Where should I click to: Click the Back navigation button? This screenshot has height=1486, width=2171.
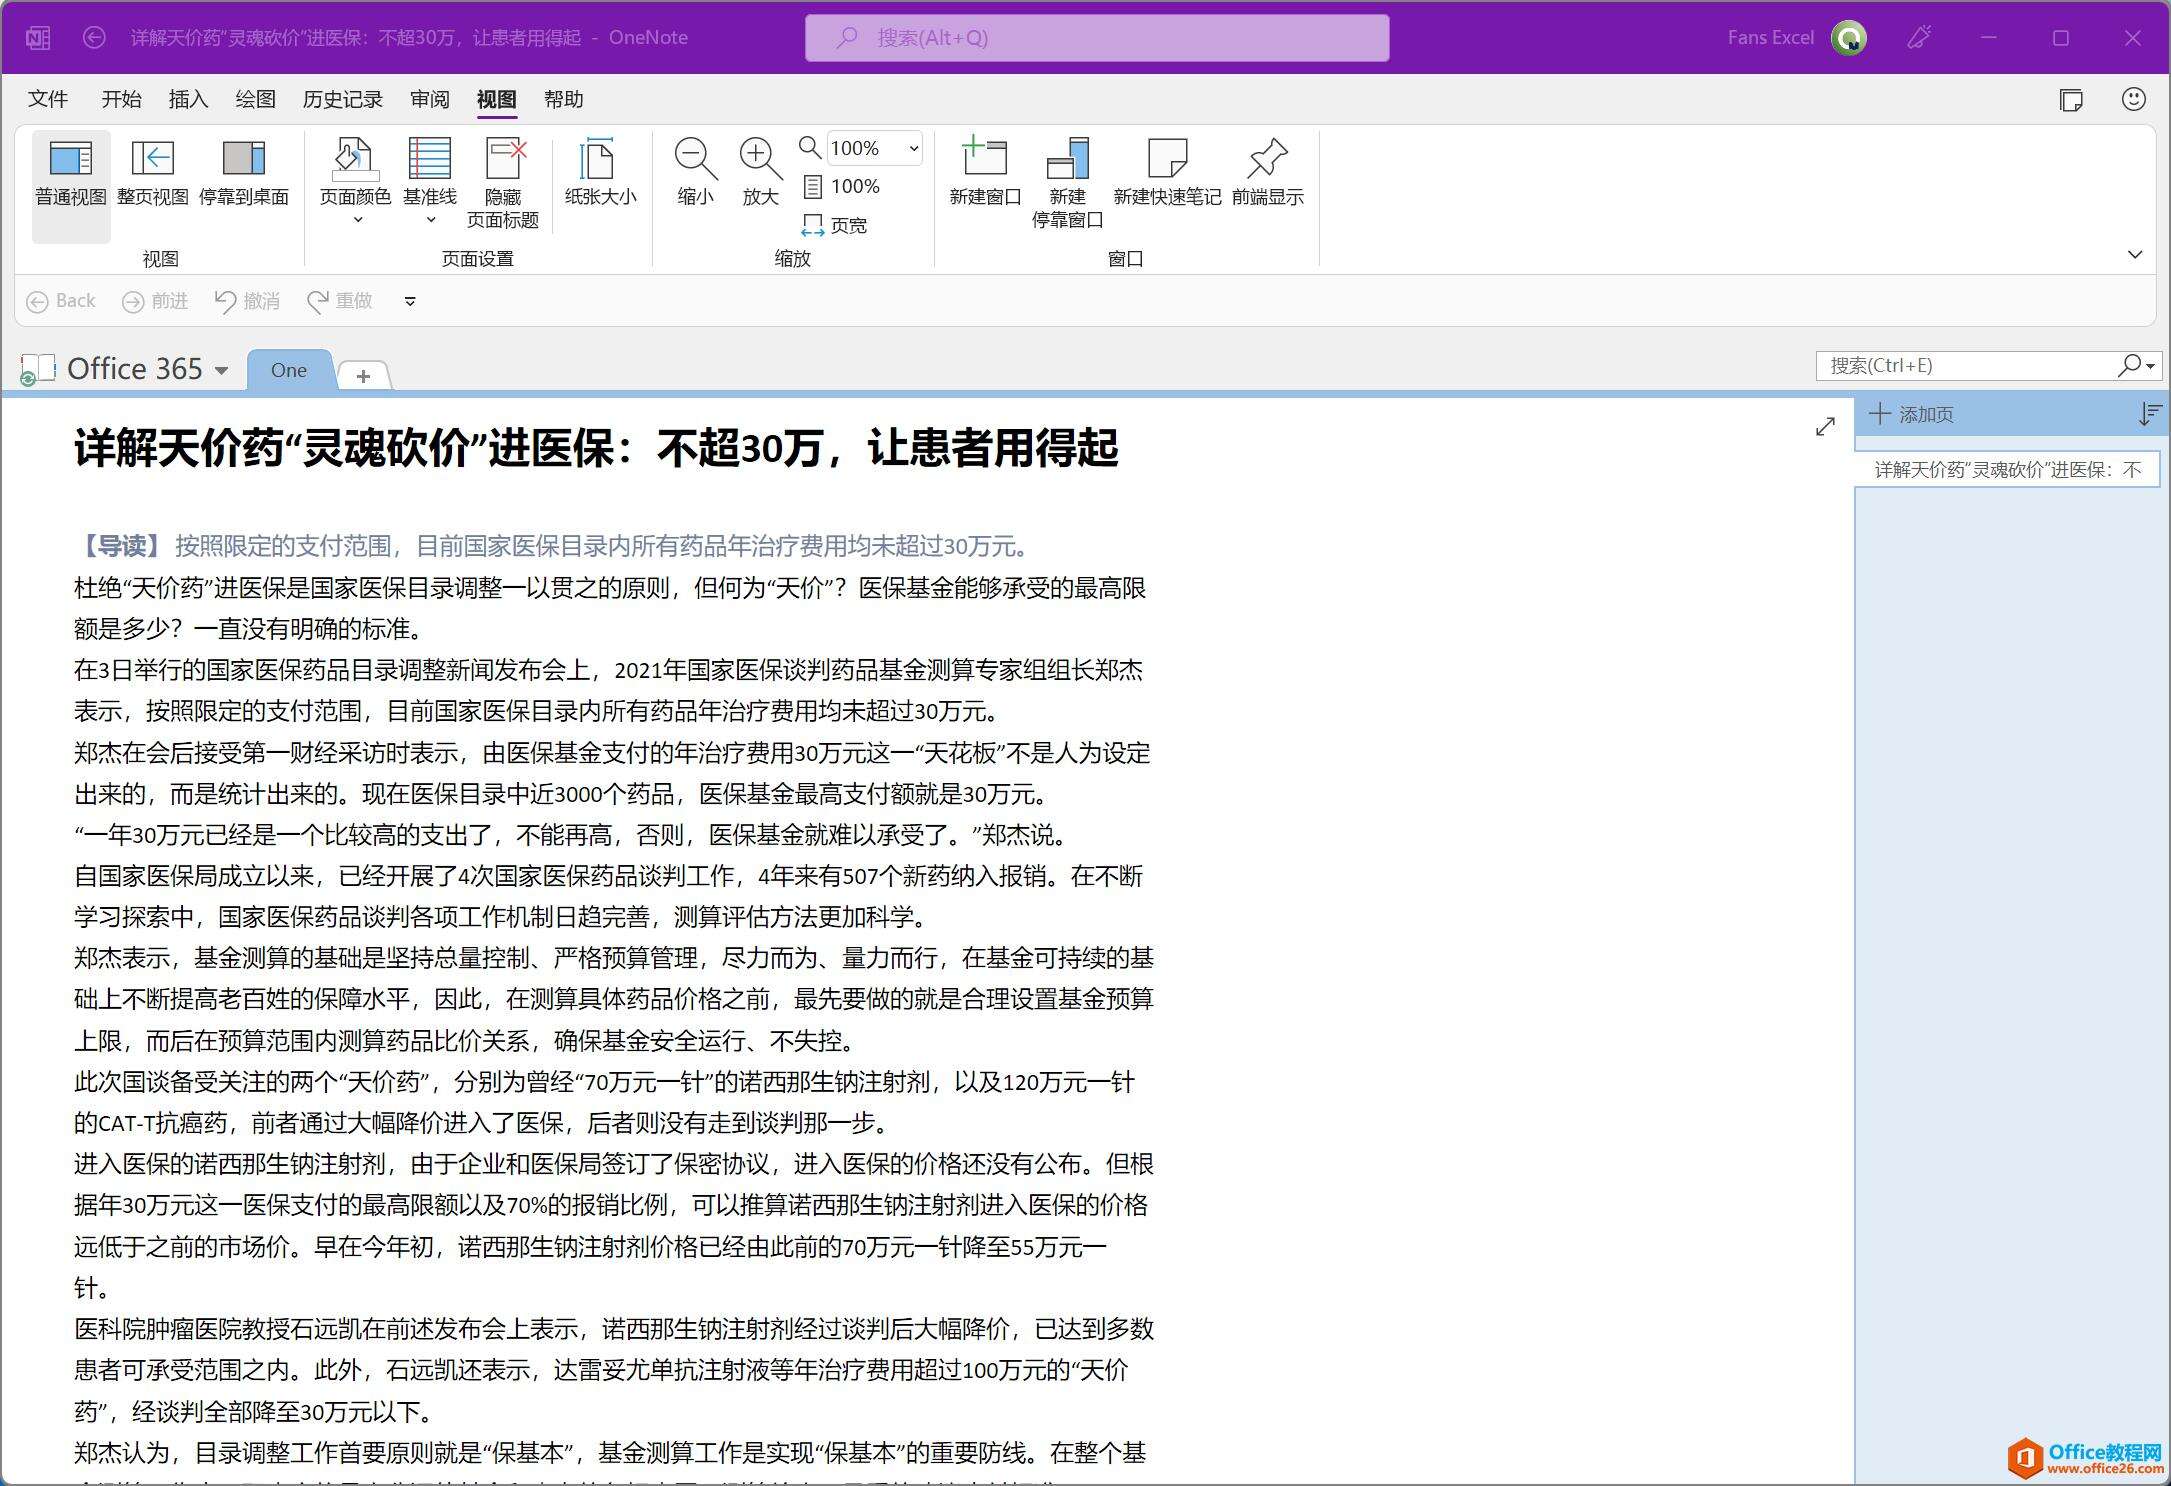coord(61,301)
